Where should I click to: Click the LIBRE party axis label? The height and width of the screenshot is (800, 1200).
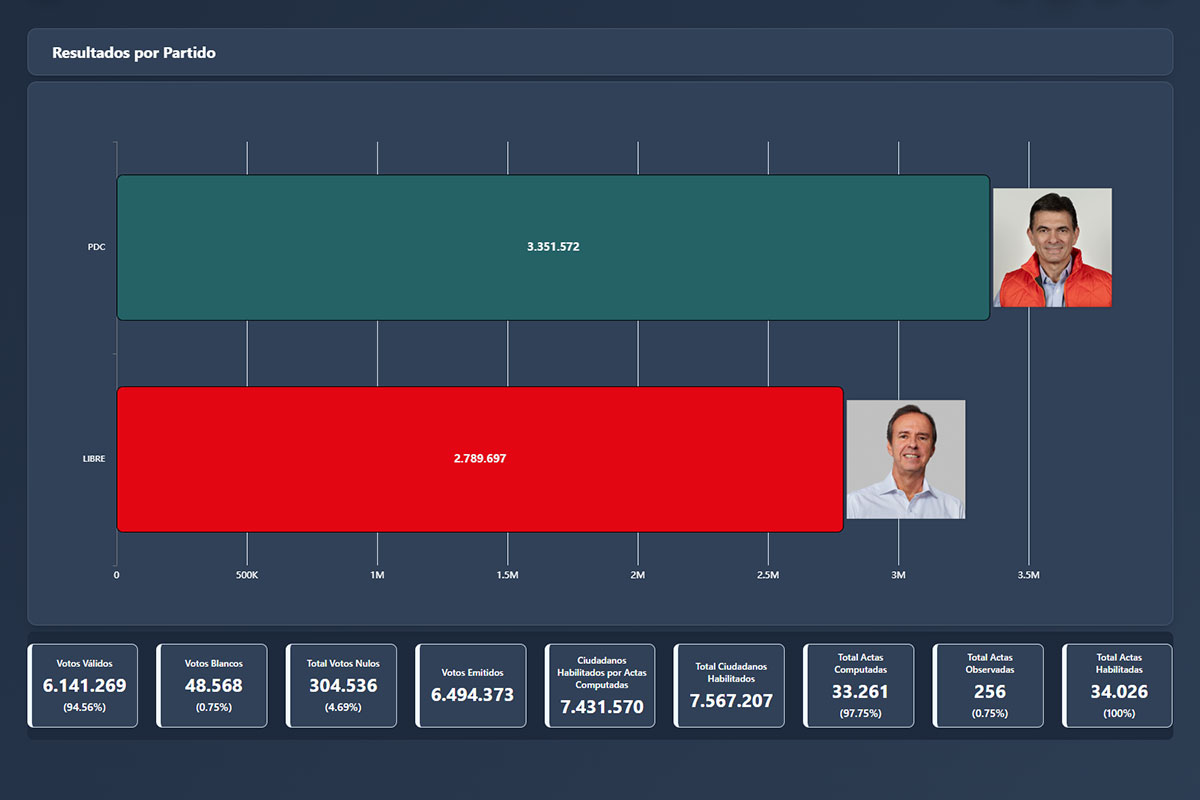click(94, 459)
